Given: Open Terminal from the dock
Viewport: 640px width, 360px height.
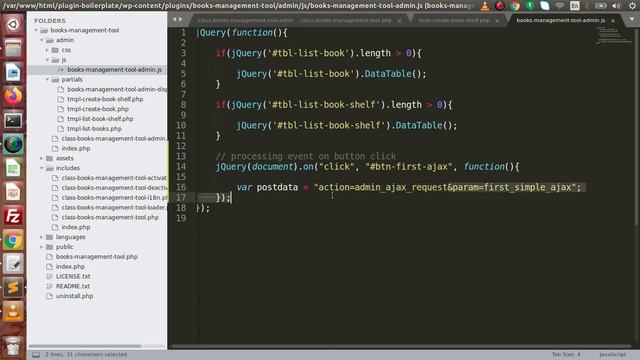Looking at the screenshot, I should click(x=13, y=121).
